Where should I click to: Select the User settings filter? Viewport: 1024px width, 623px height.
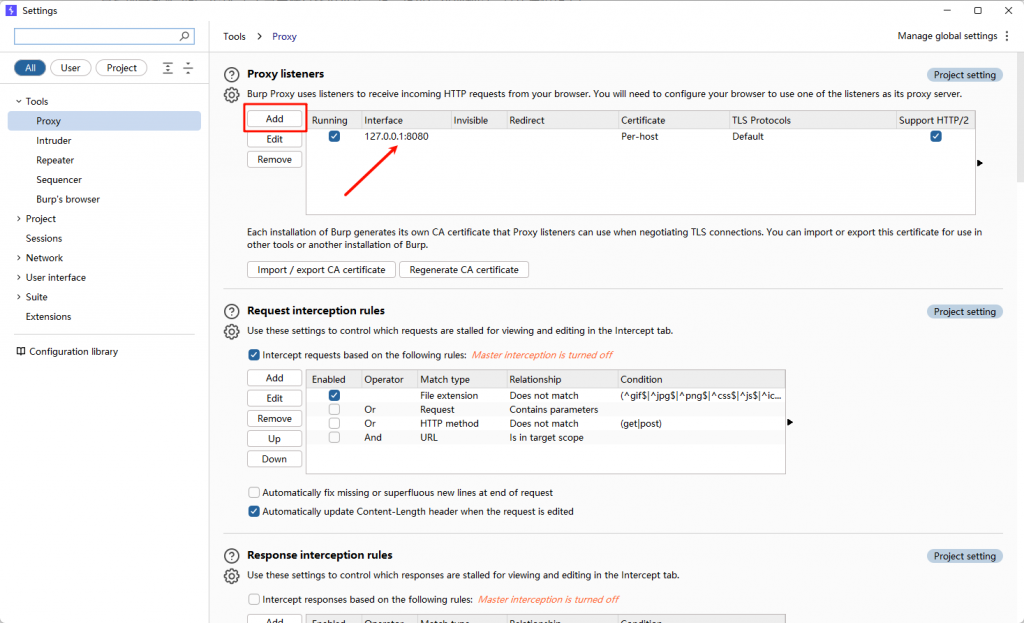click(x=71, y=68)
